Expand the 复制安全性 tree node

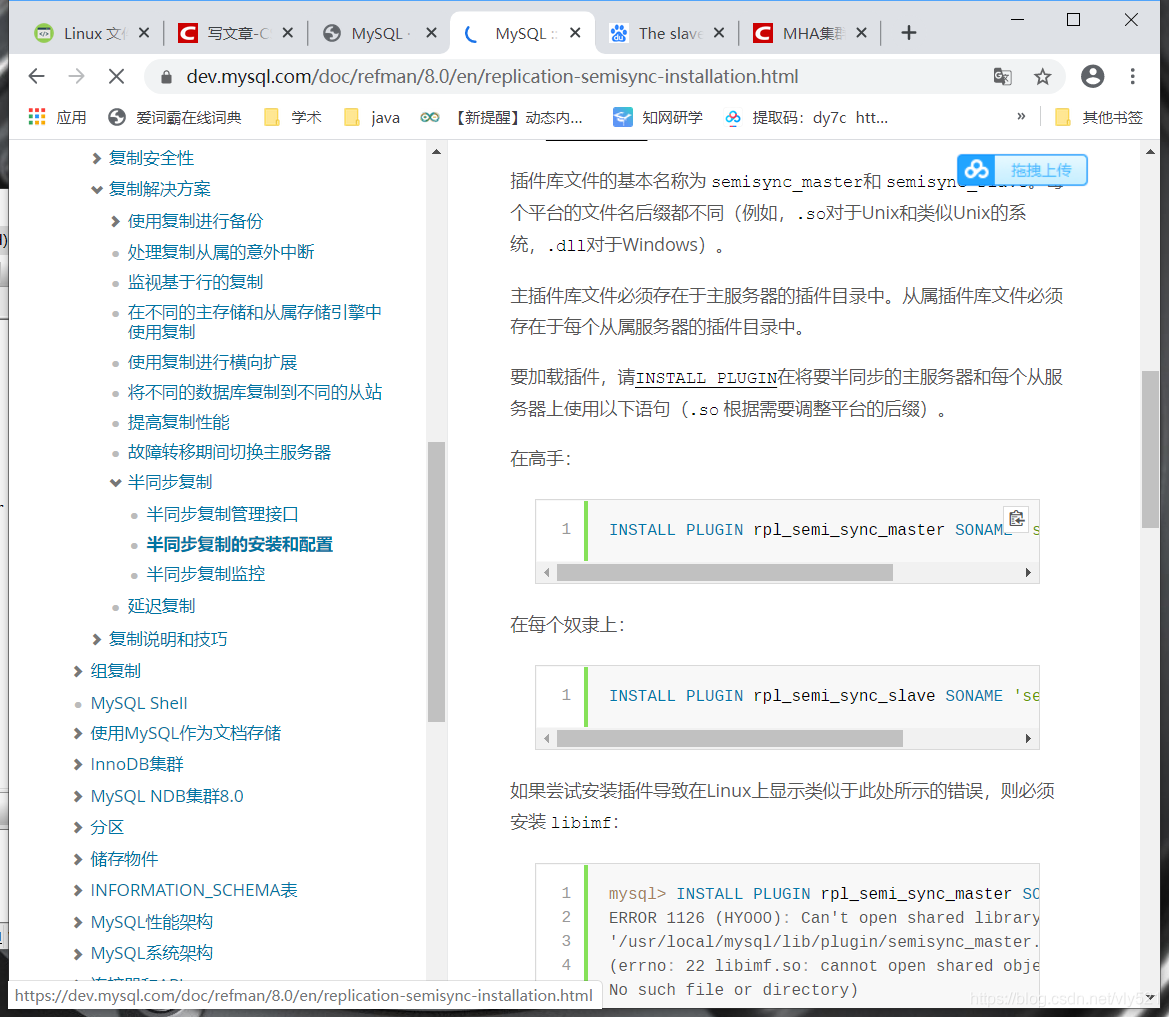pos(97,158)
